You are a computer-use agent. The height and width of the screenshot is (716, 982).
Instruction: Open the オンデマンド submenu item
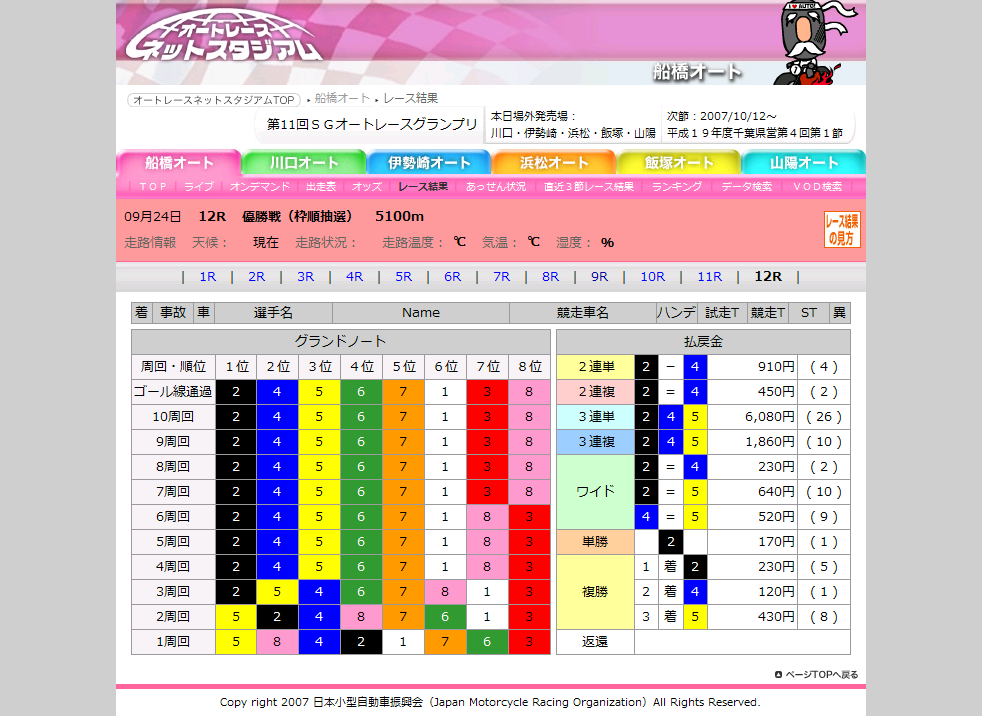pyautogui.click(x=260, y=187)
